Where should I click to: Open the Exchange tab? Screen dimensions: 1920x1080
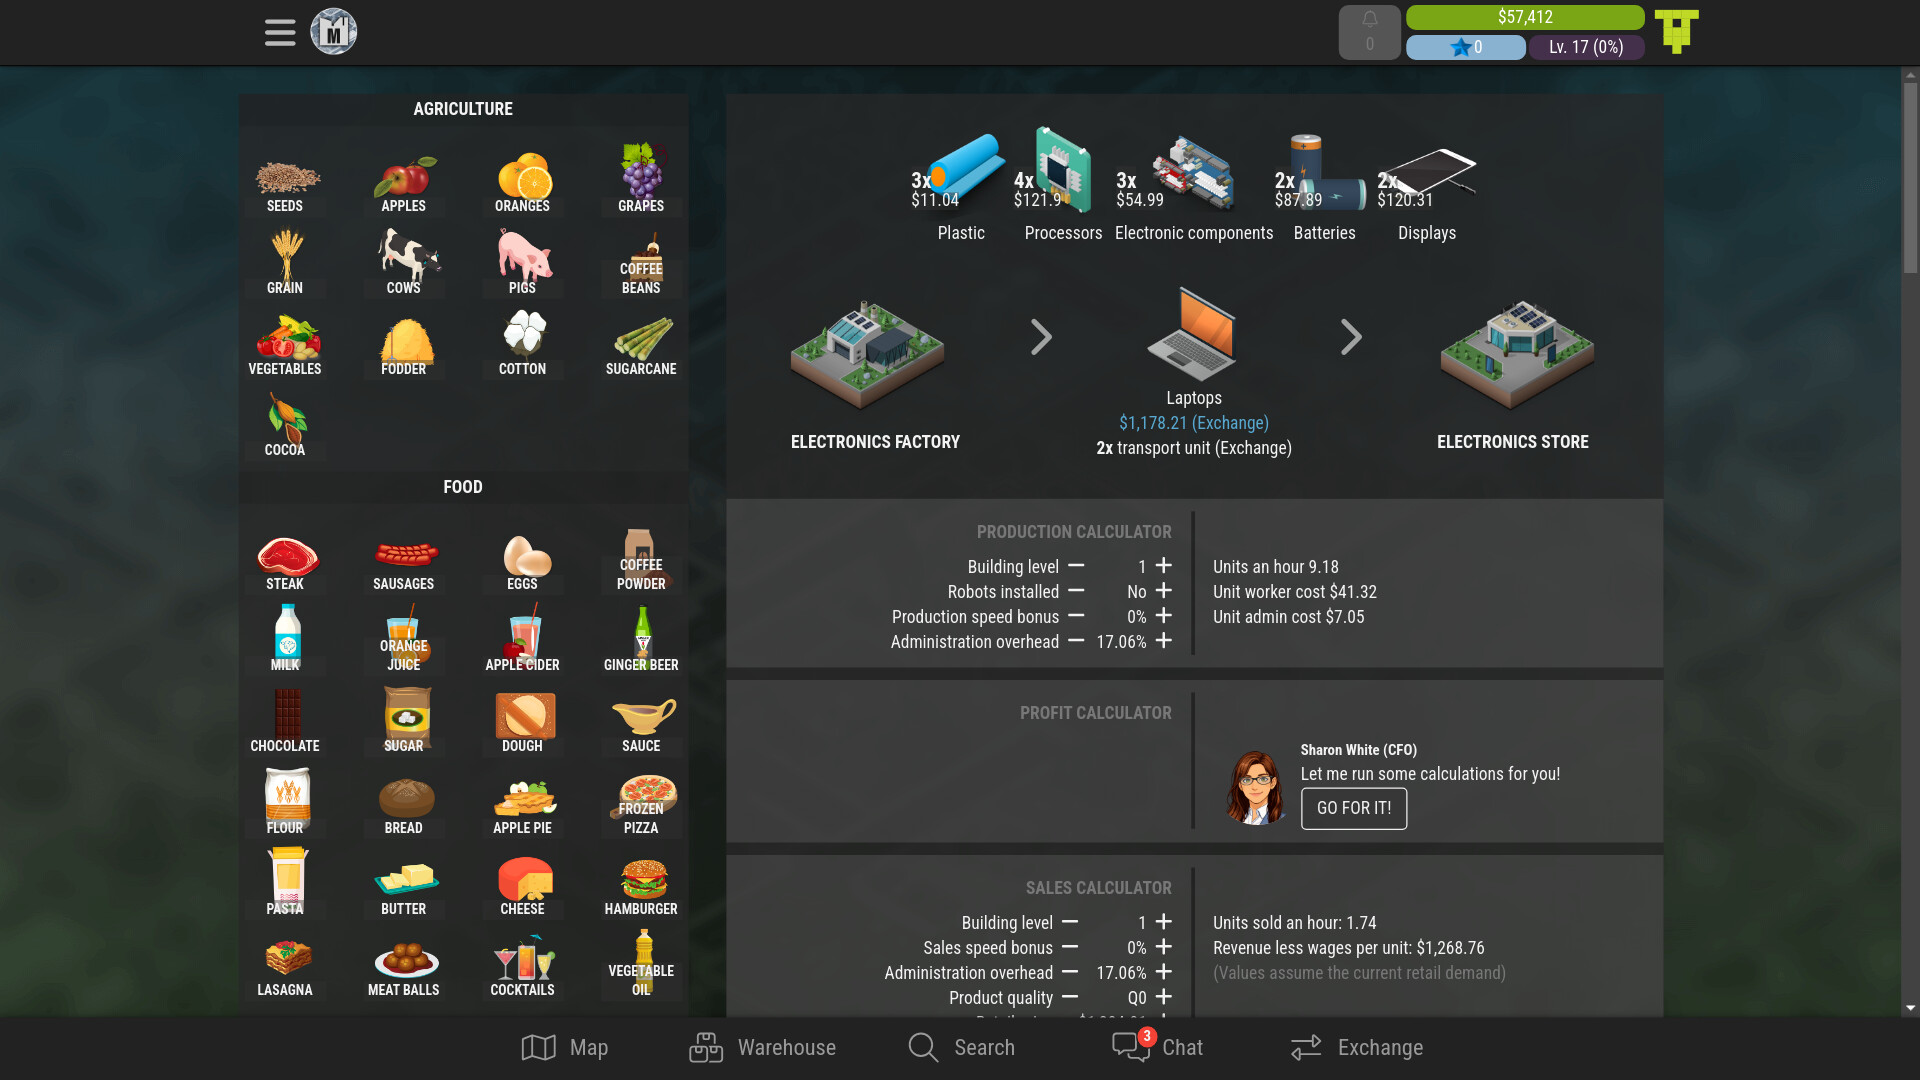(x=1356, y=1047)
